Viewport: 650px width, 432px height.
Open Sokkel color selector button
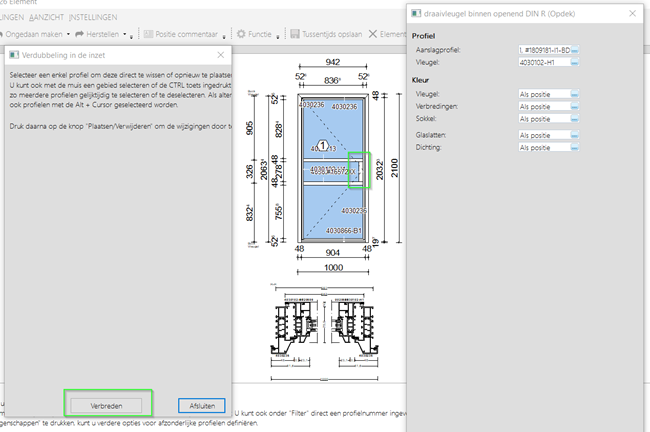pos(575,119)
